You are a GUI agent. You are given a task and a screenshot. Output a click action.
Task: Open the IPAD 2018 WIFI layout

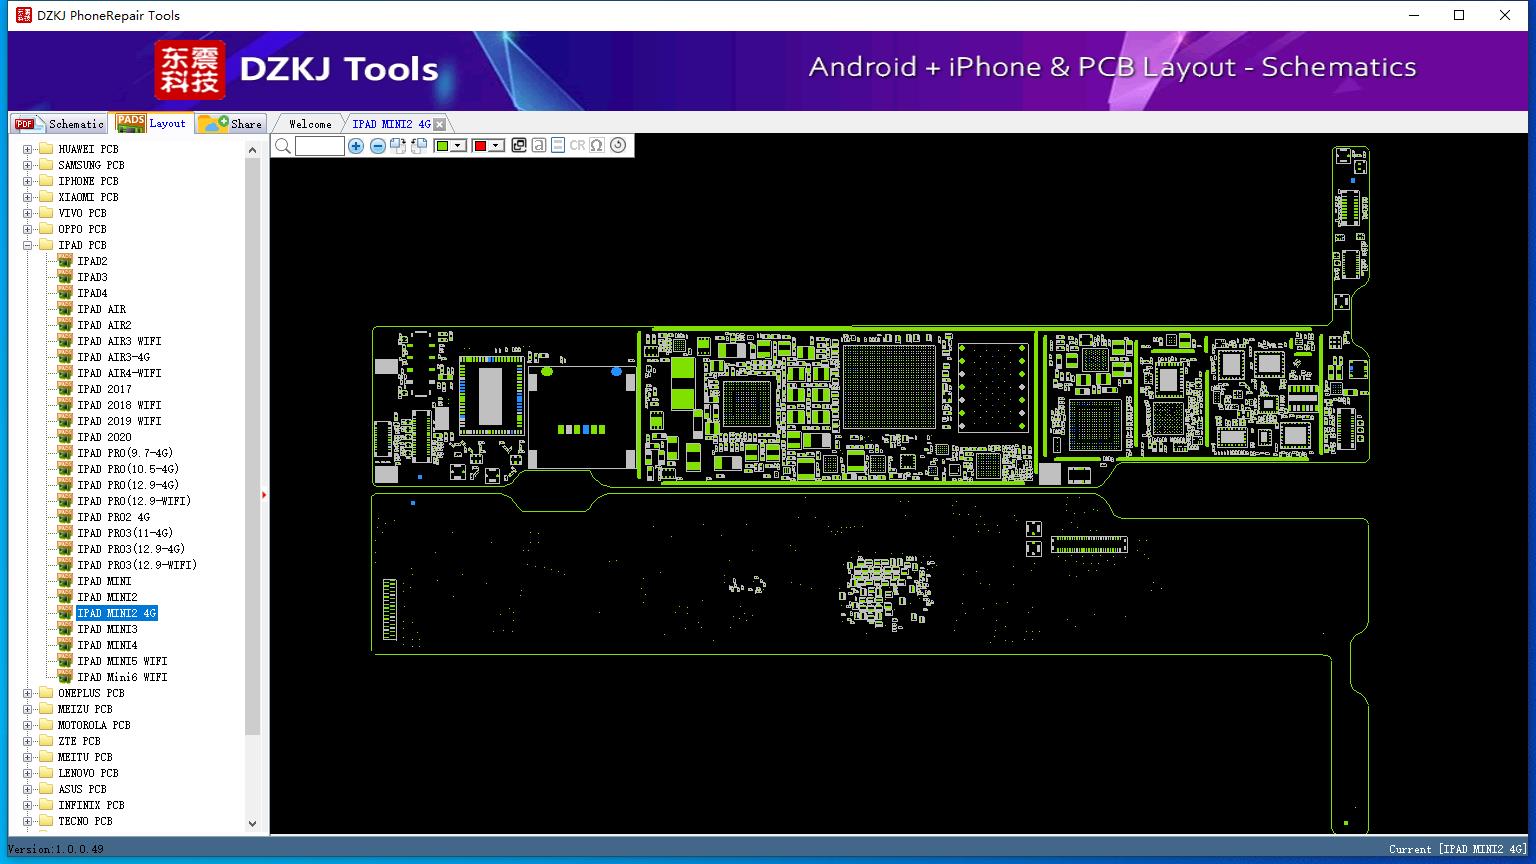(119, 405)
